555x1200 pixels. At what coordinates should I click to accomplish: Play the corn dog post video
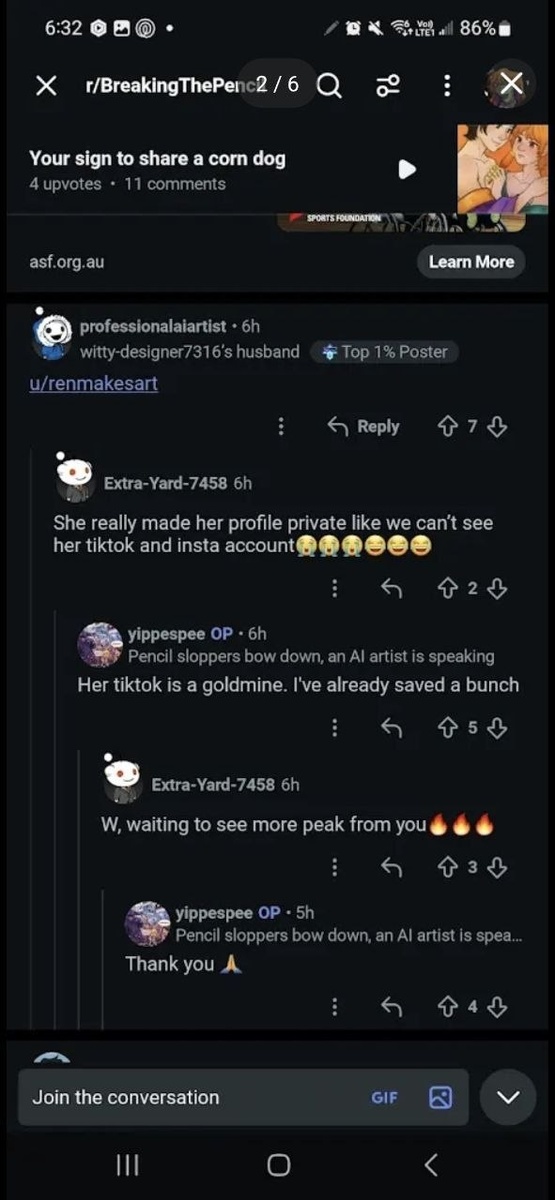407,169
